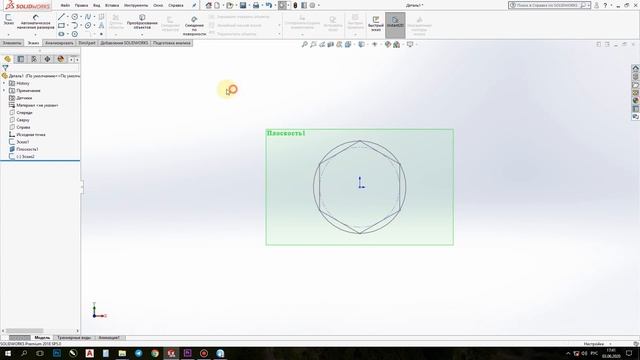Click Быстрый эскиз (Rapid Sketch)

point(376,23)
